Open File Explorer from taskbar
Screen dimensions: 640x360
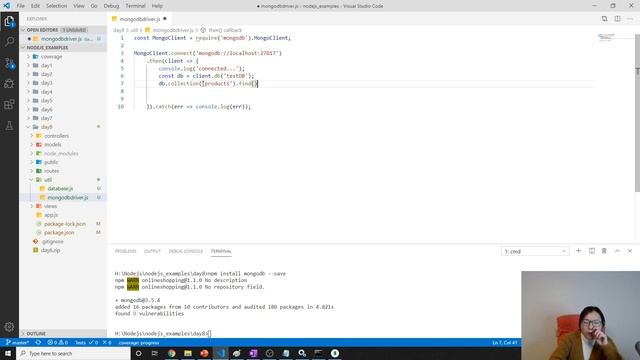pos(188,353)
